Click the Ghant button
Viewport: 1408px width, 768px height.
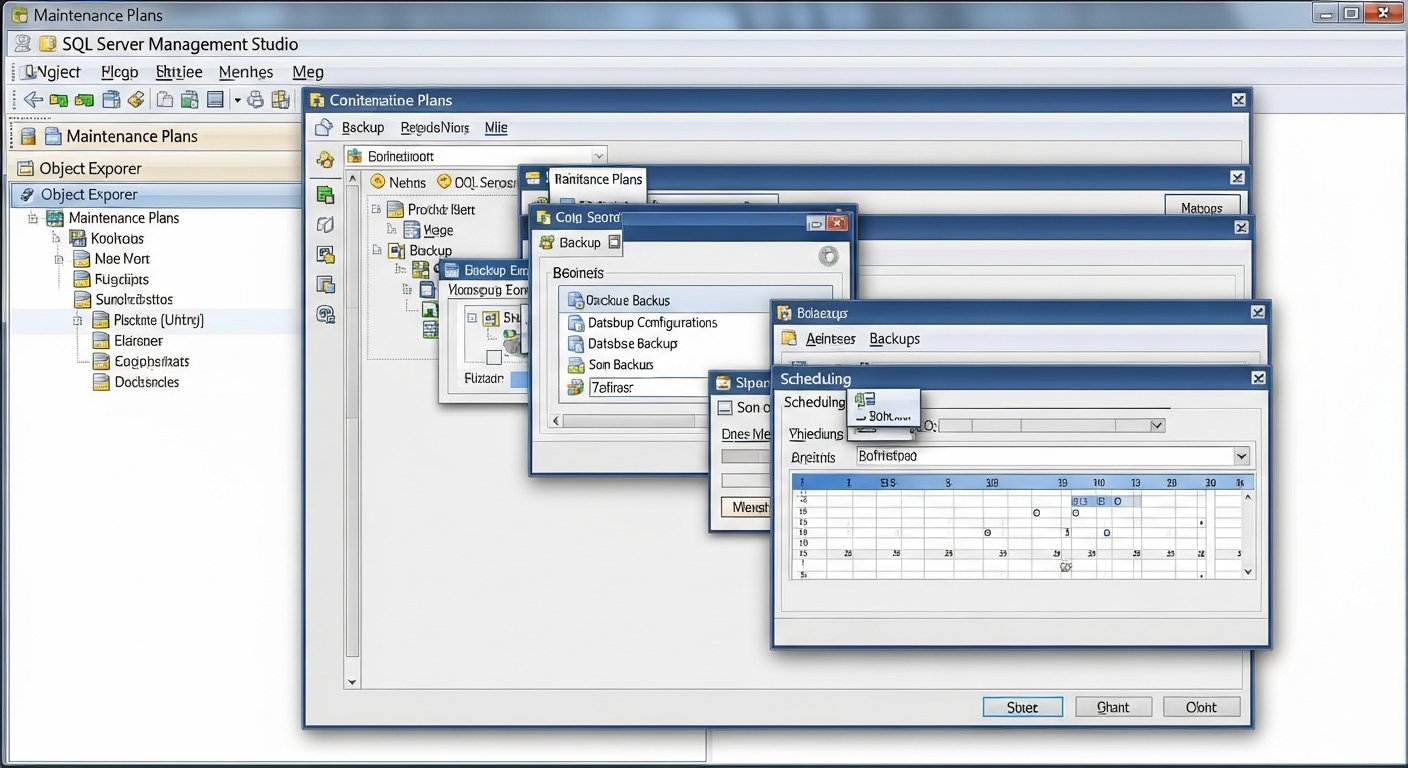pyautogui.click(x=1113, y=707)
